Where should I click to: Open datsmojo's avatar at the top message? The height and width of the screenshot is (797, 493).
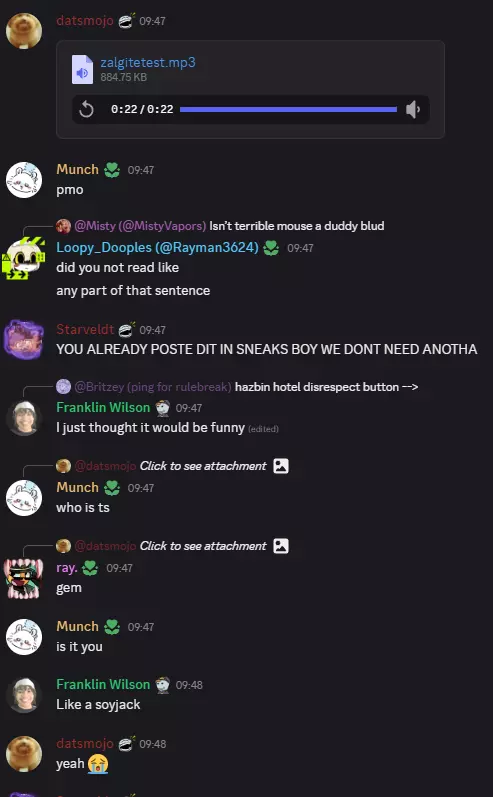point(24,30)
